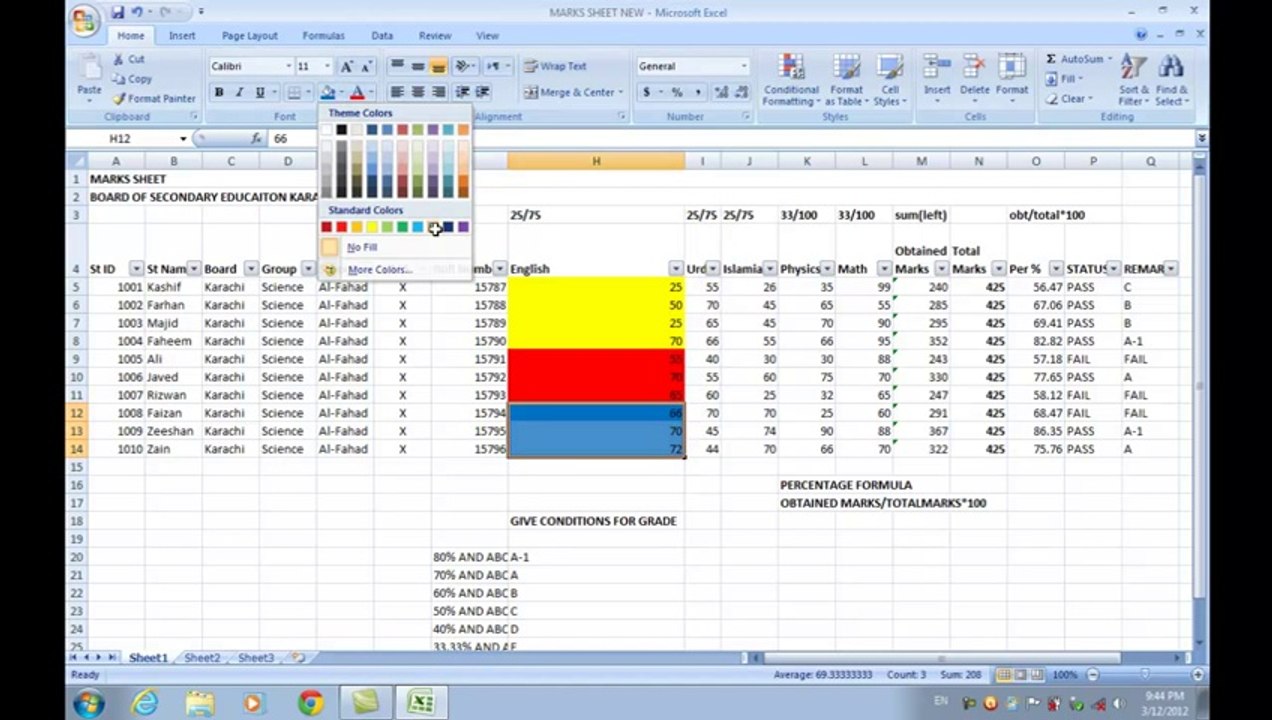The height and width of the screenshot is (720, 1272).
Task: Open the Name Box H12 dropdown arrow
Action: click(183, 139)
